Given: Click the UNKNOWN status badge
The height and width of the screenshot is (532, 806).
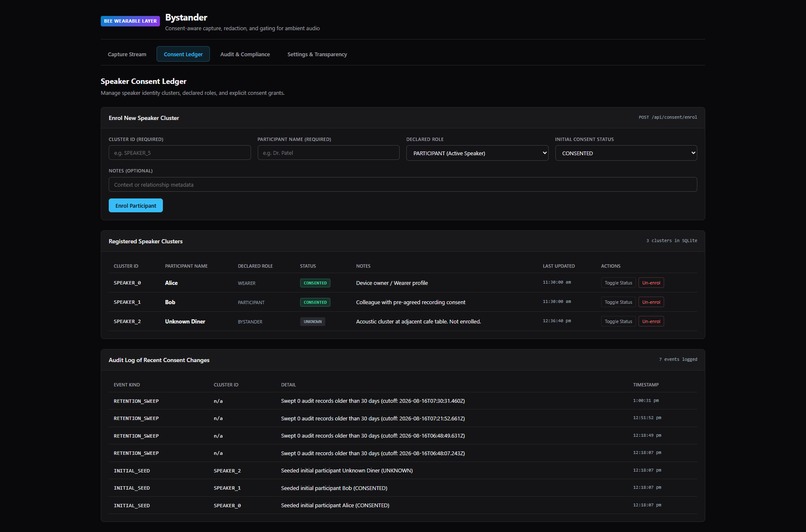Looking at the screenshot, I should click(x=313, y=322).
